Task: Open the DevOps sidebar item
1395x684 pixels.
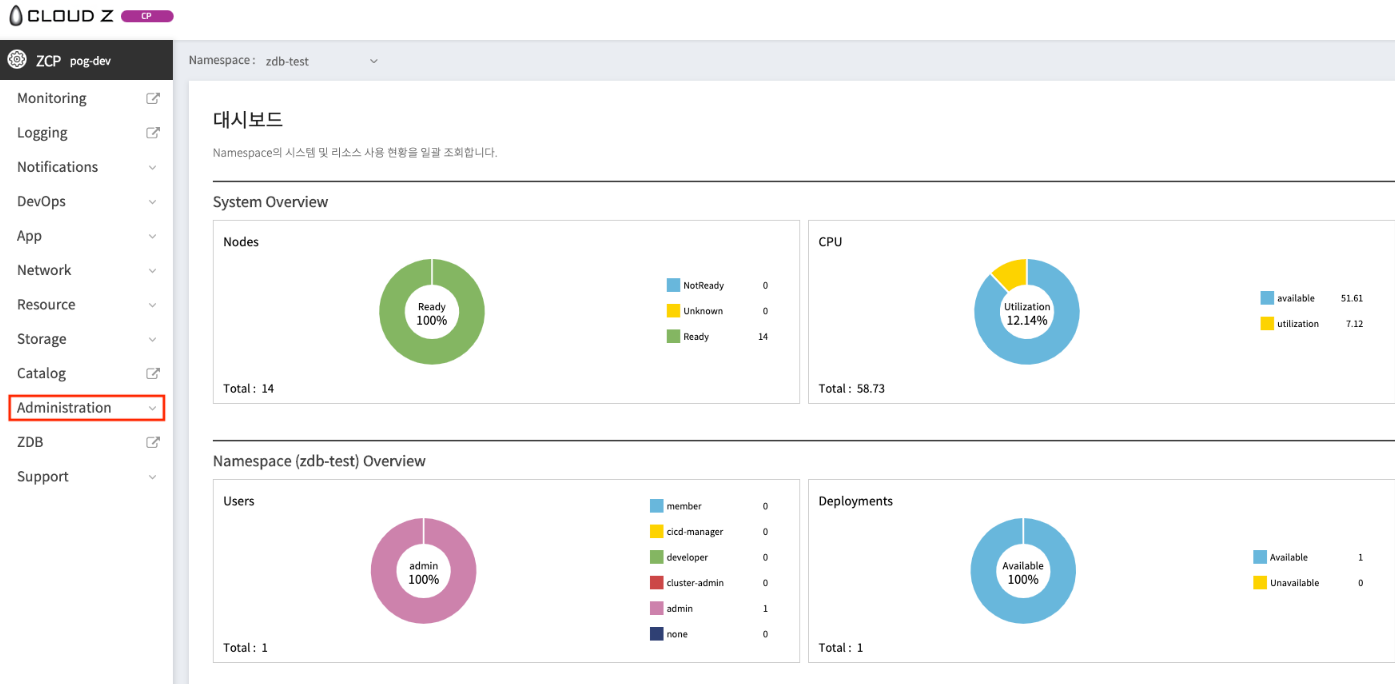Action: pyautogui.click(x=41, y=201)
